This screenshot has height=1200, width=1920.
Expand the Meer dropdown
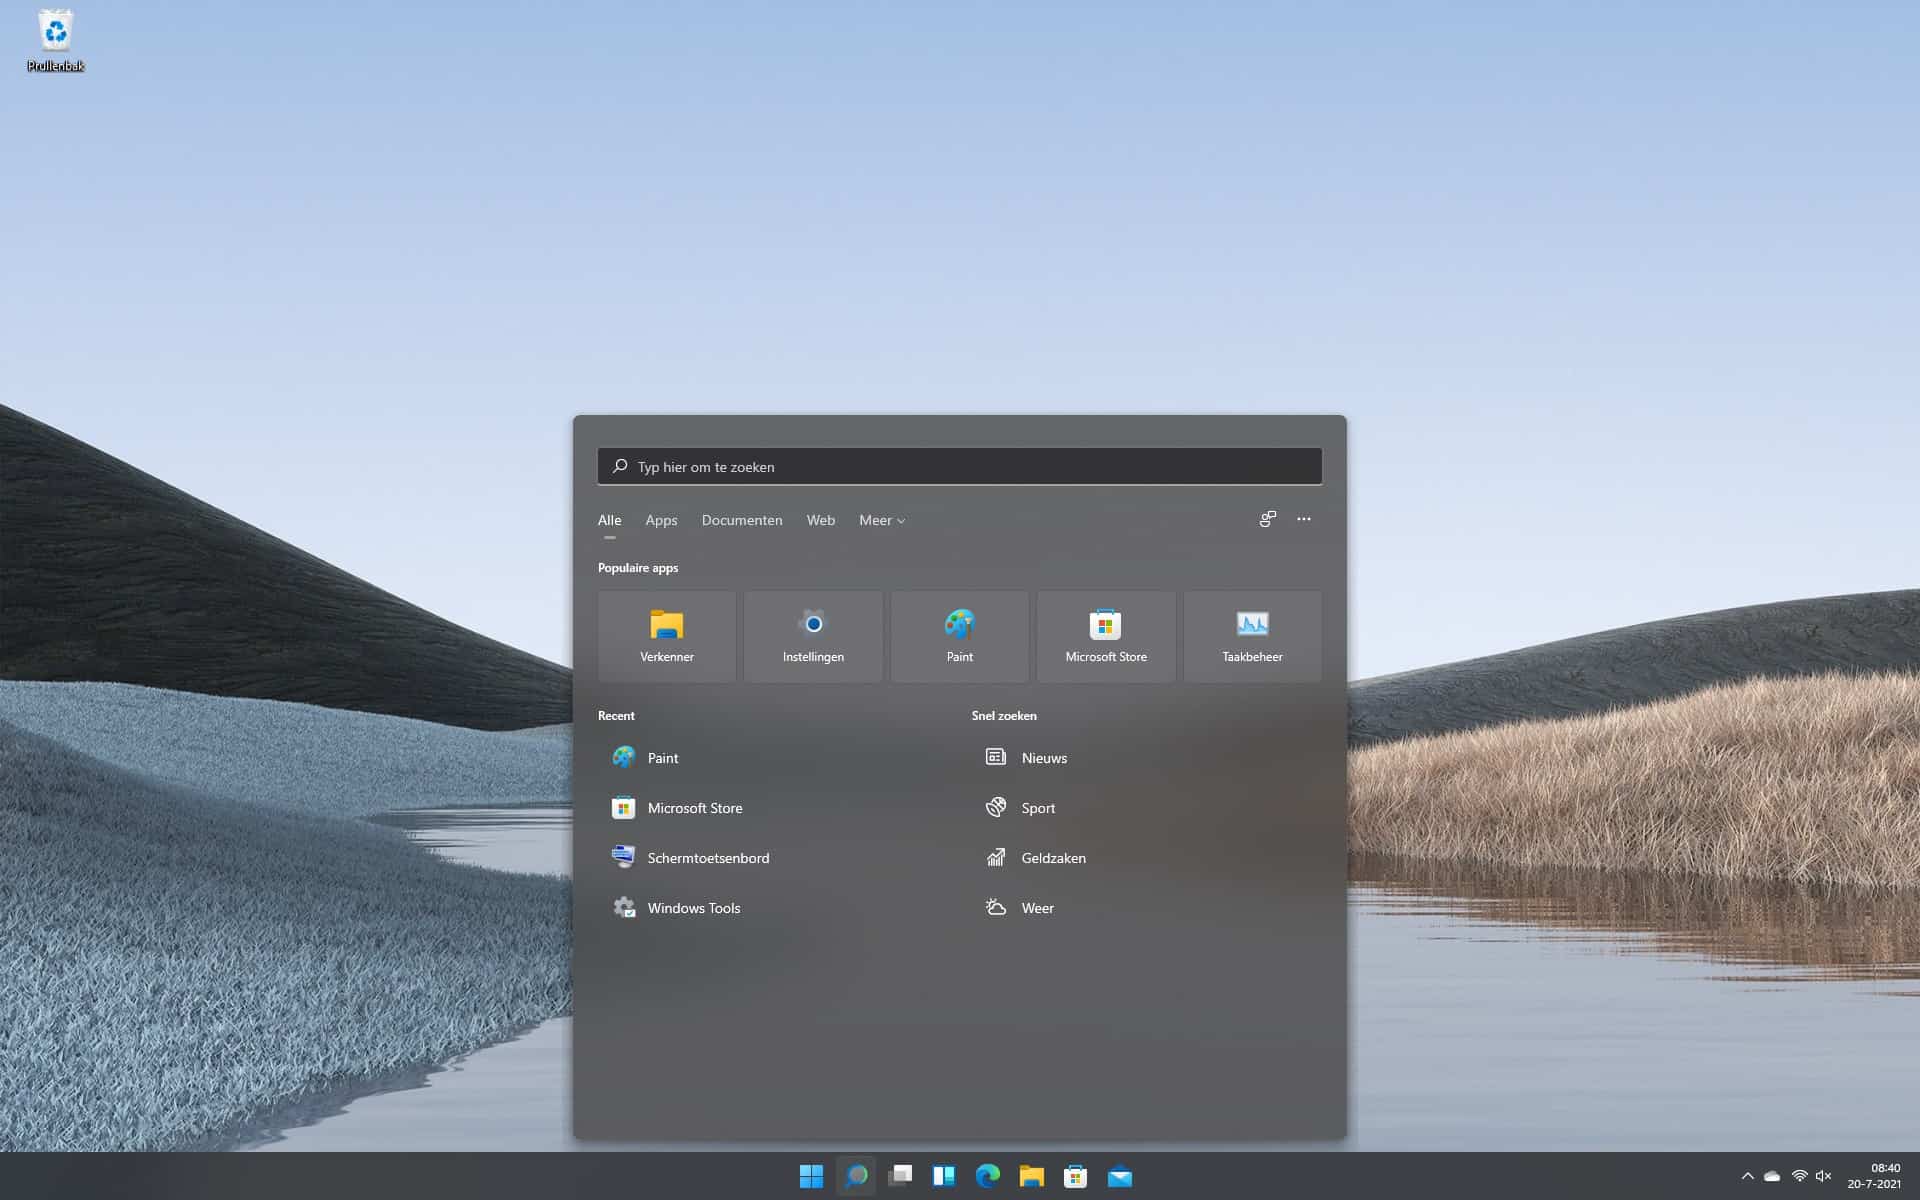[x=880, y=520]
